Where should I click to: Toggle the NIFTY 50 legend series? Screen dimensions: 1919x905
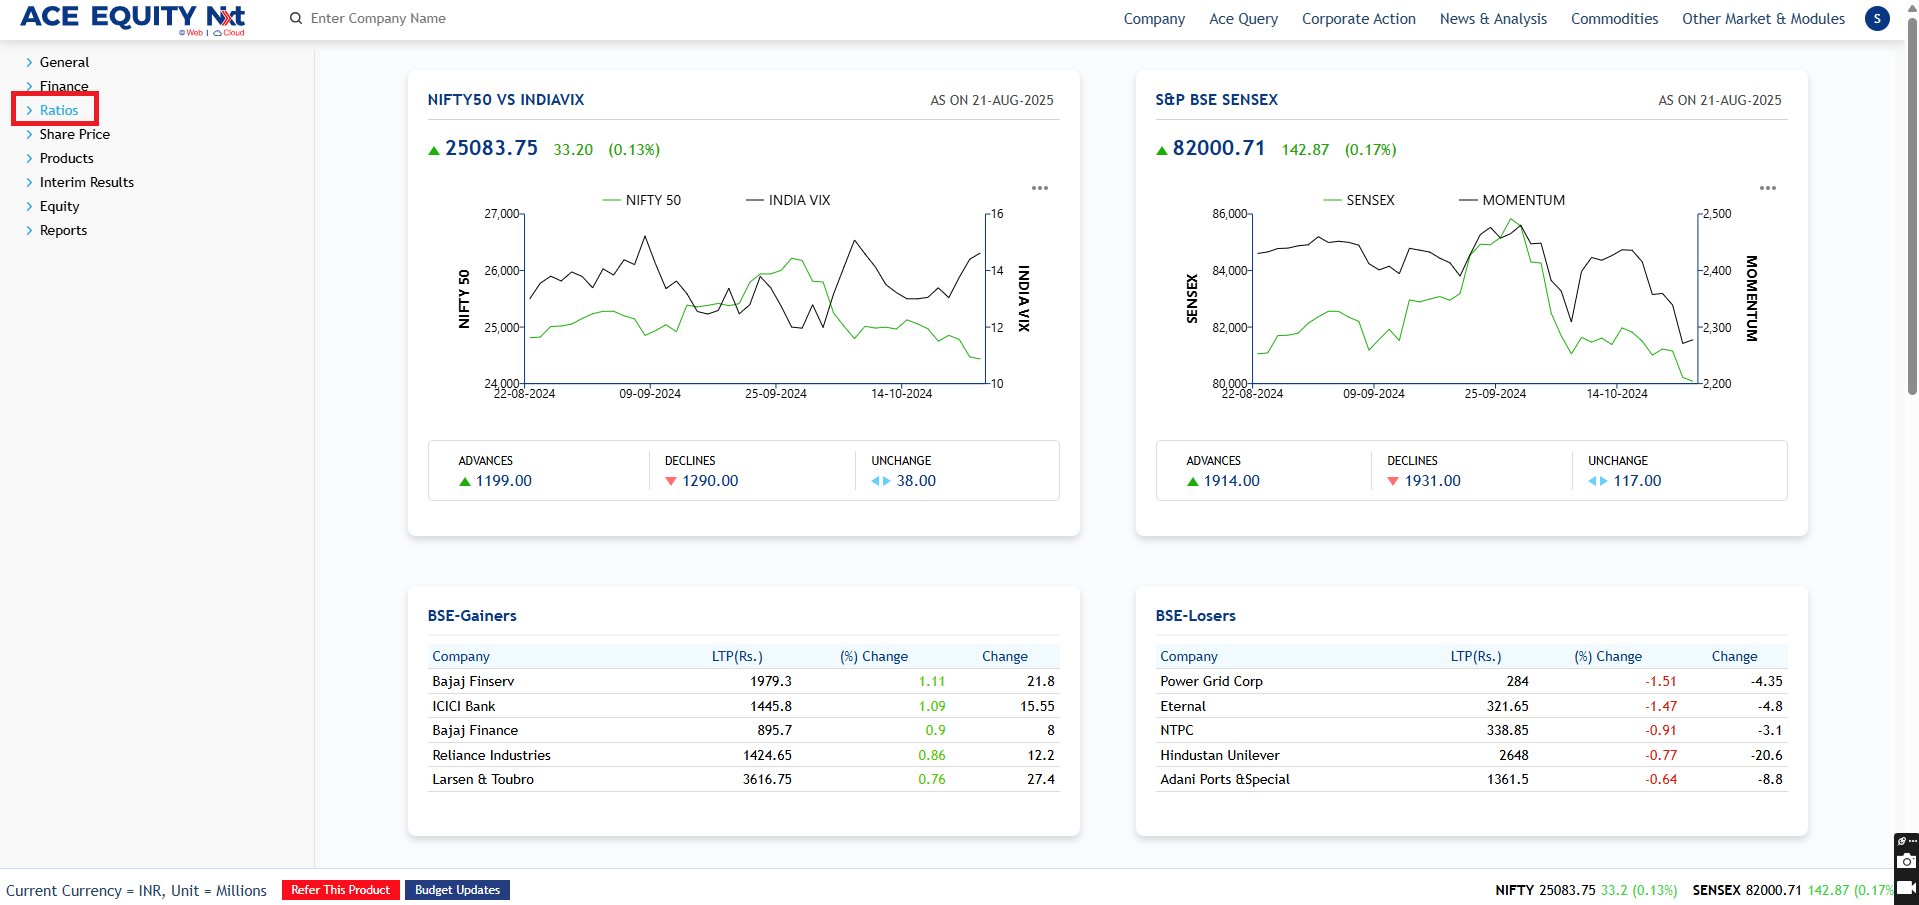pos(642,200)
